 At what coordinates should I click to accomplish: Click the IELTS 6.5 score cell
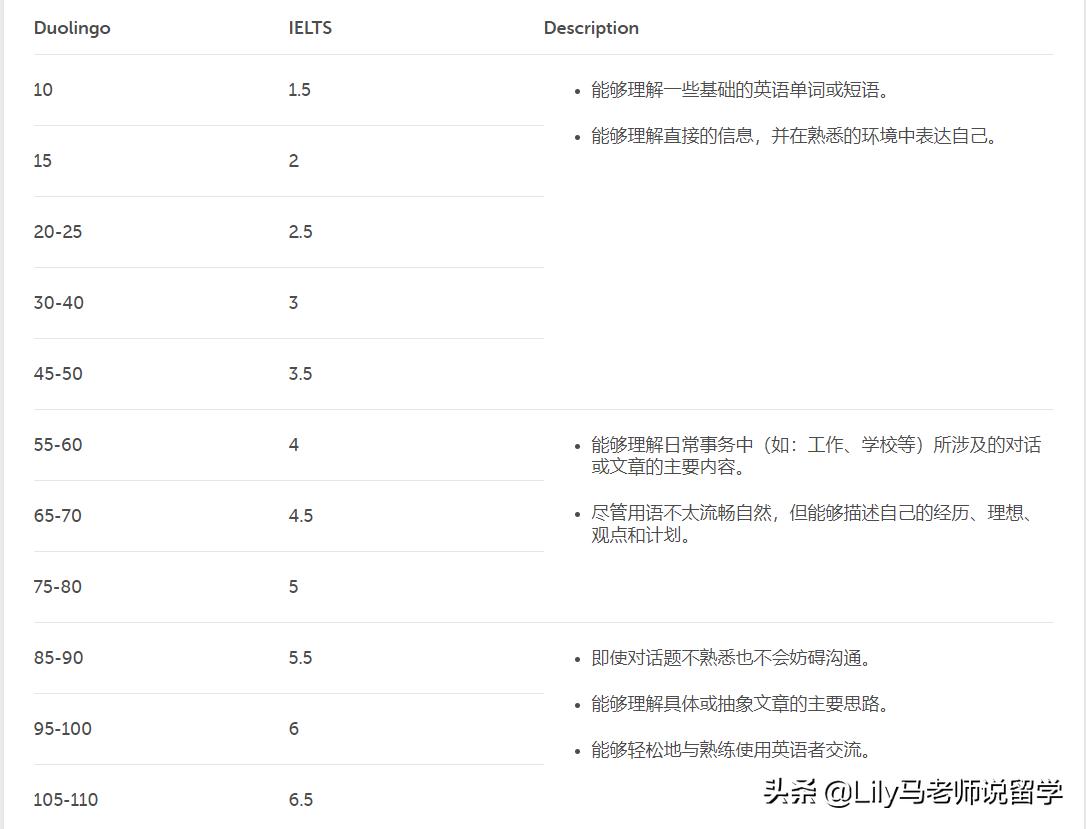tap(300, 800)
